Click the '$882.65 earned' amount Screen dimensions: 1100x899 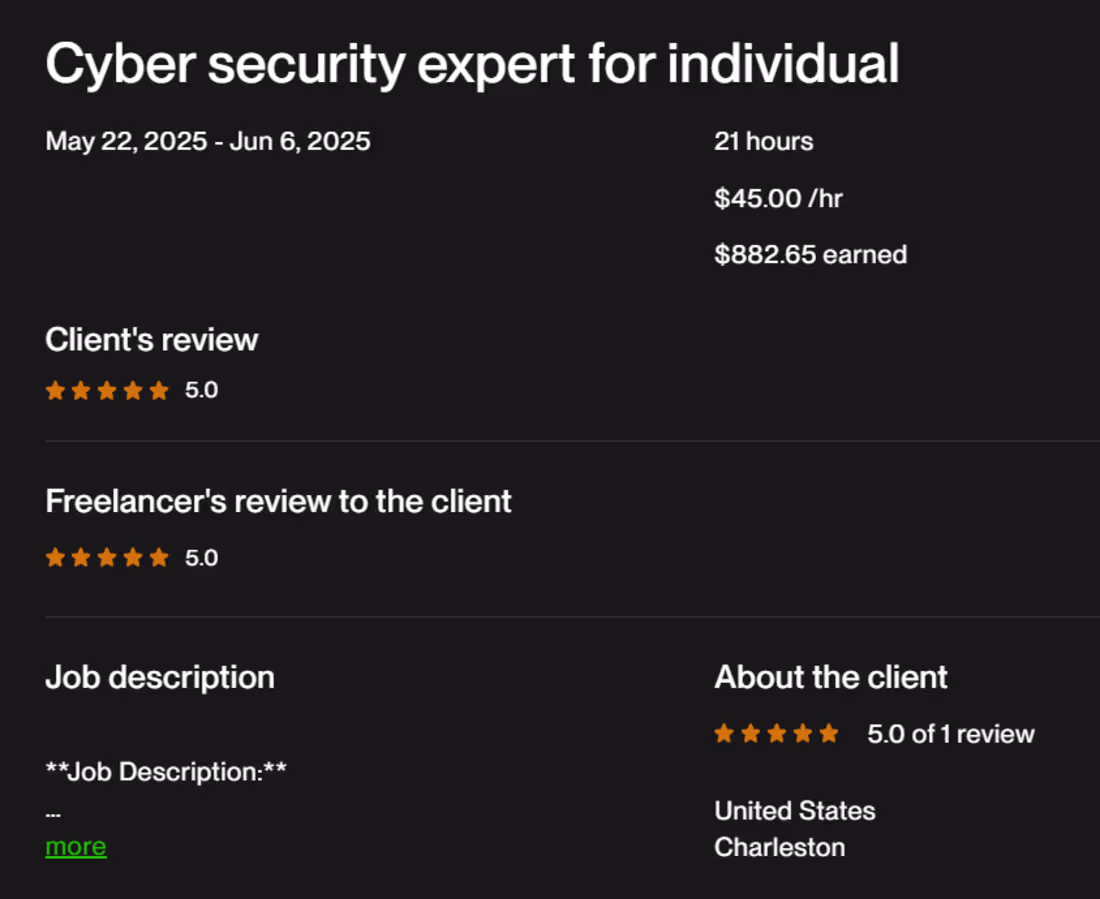pyautogui.click(x=810, y=254)
